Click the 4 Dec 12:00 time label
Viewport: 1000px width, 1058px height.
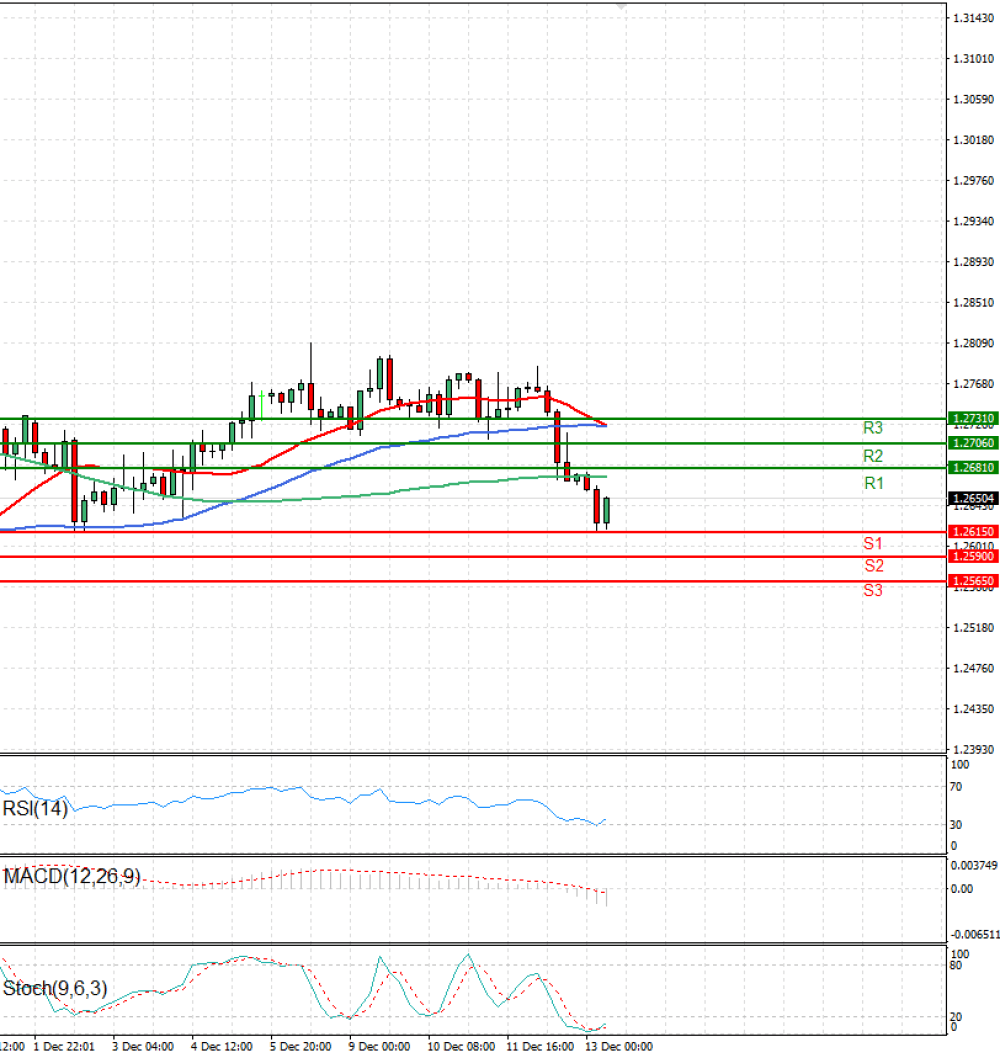point(221,1047)
